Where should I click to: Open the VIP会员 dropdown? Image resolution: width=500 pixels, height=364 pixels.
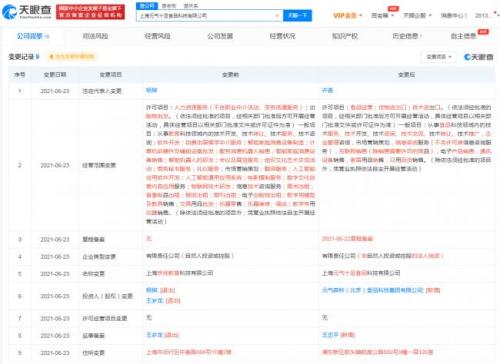coord(348,15)
